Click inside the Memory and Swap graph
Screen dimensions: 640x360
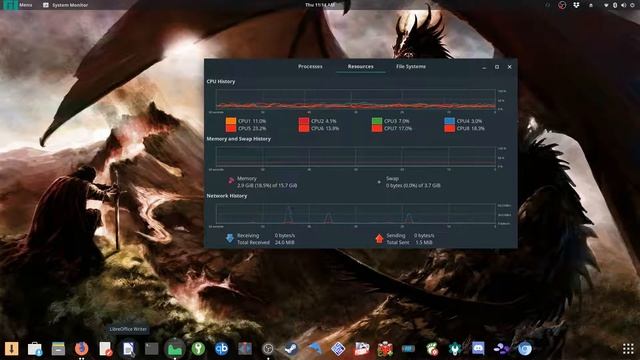pos(356,157)
